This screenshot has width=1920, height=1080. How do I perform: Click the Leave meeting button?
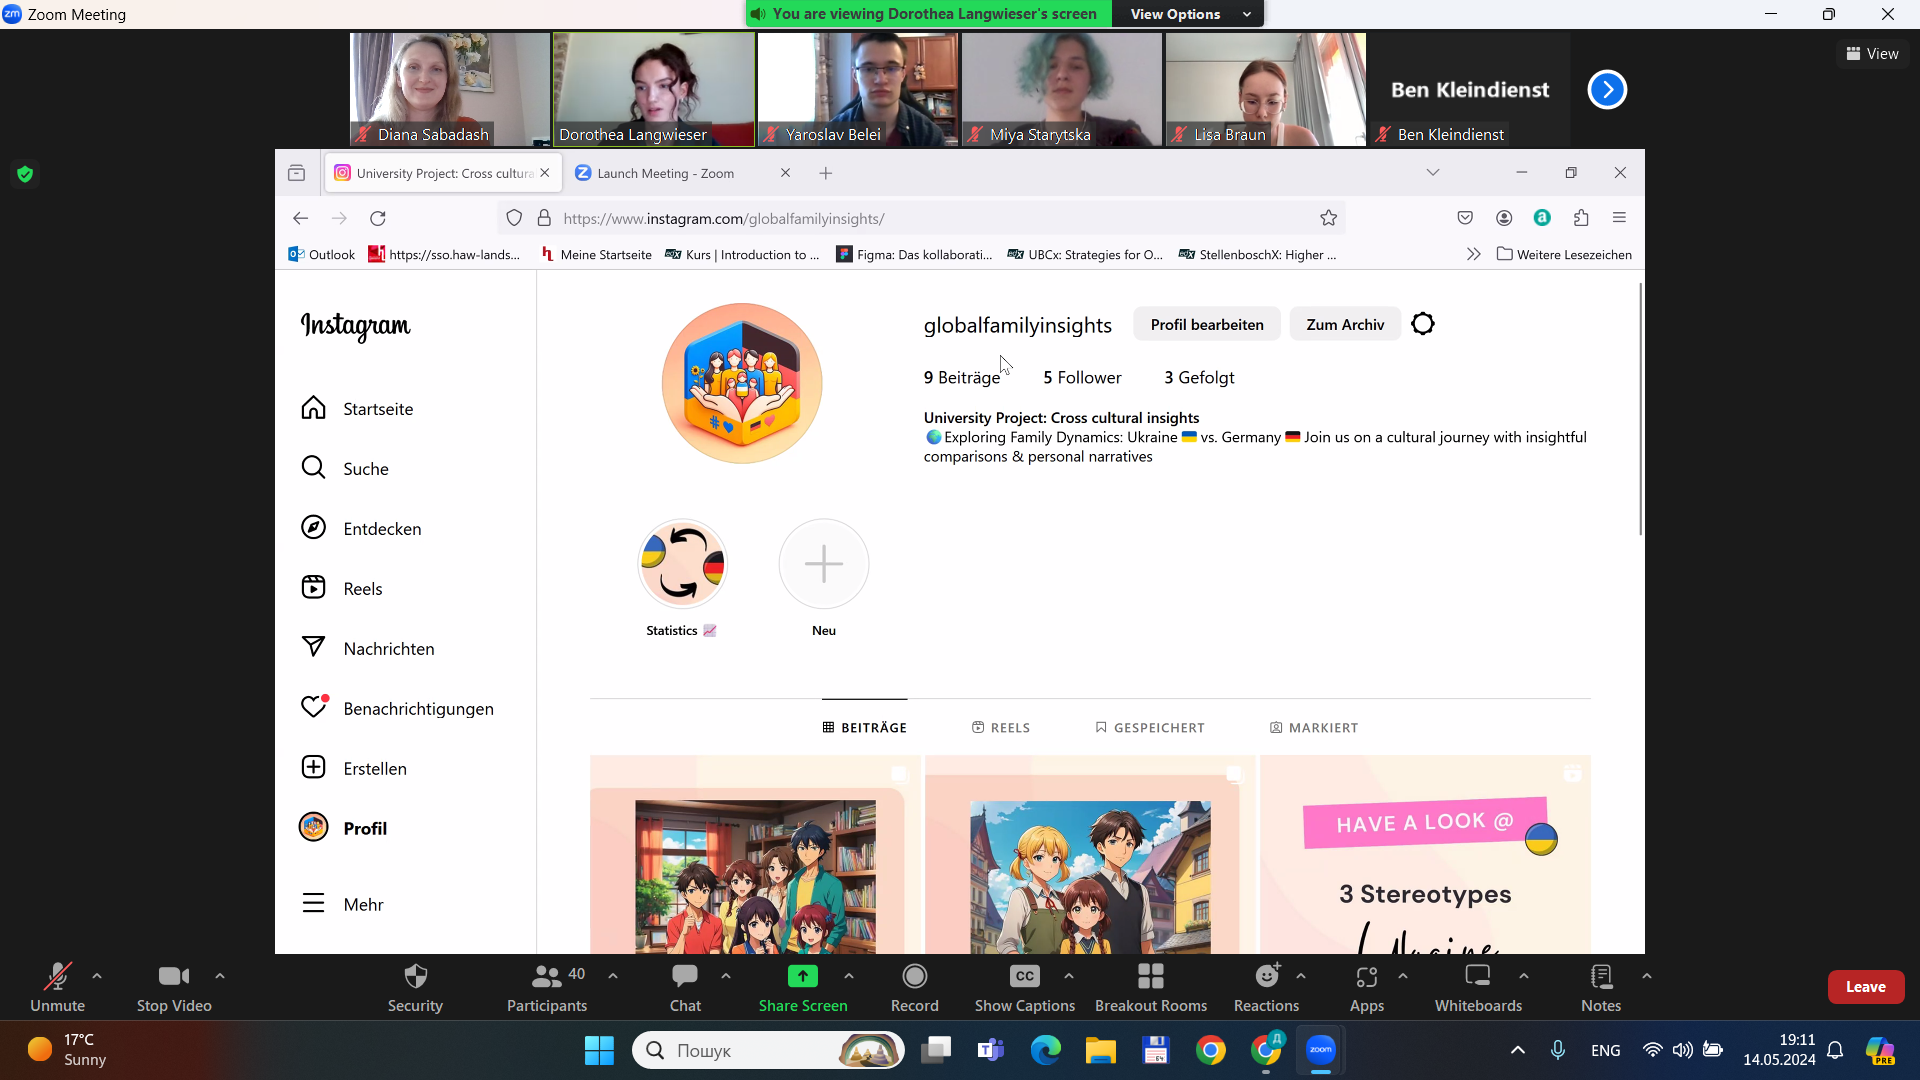point(1865,987)
